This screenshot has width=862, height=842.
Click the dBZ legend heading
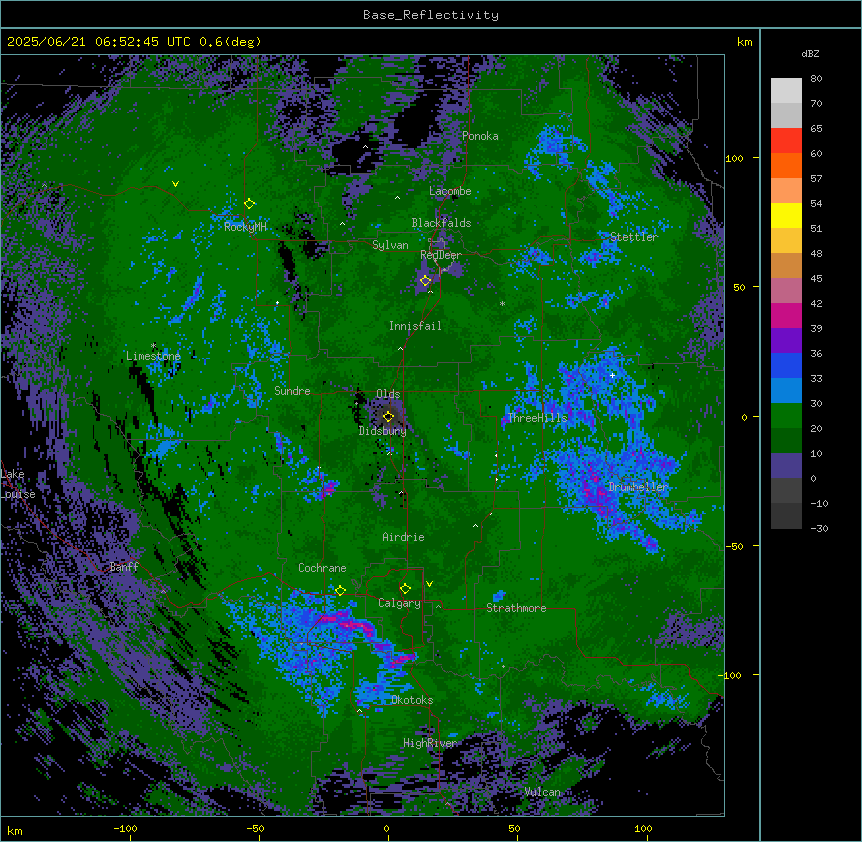coord(810,54)
